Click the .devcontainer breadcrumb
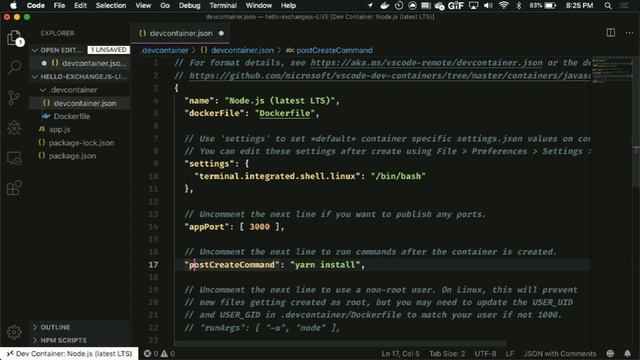Screen dimensions: 640x360 click(165, 50)
